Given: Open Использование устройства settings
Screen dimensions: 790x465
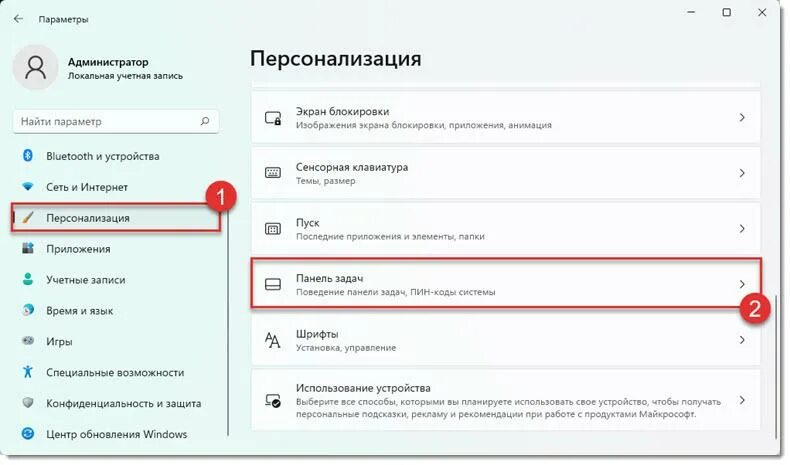Looking at the screenshot, I should point(505,400).
